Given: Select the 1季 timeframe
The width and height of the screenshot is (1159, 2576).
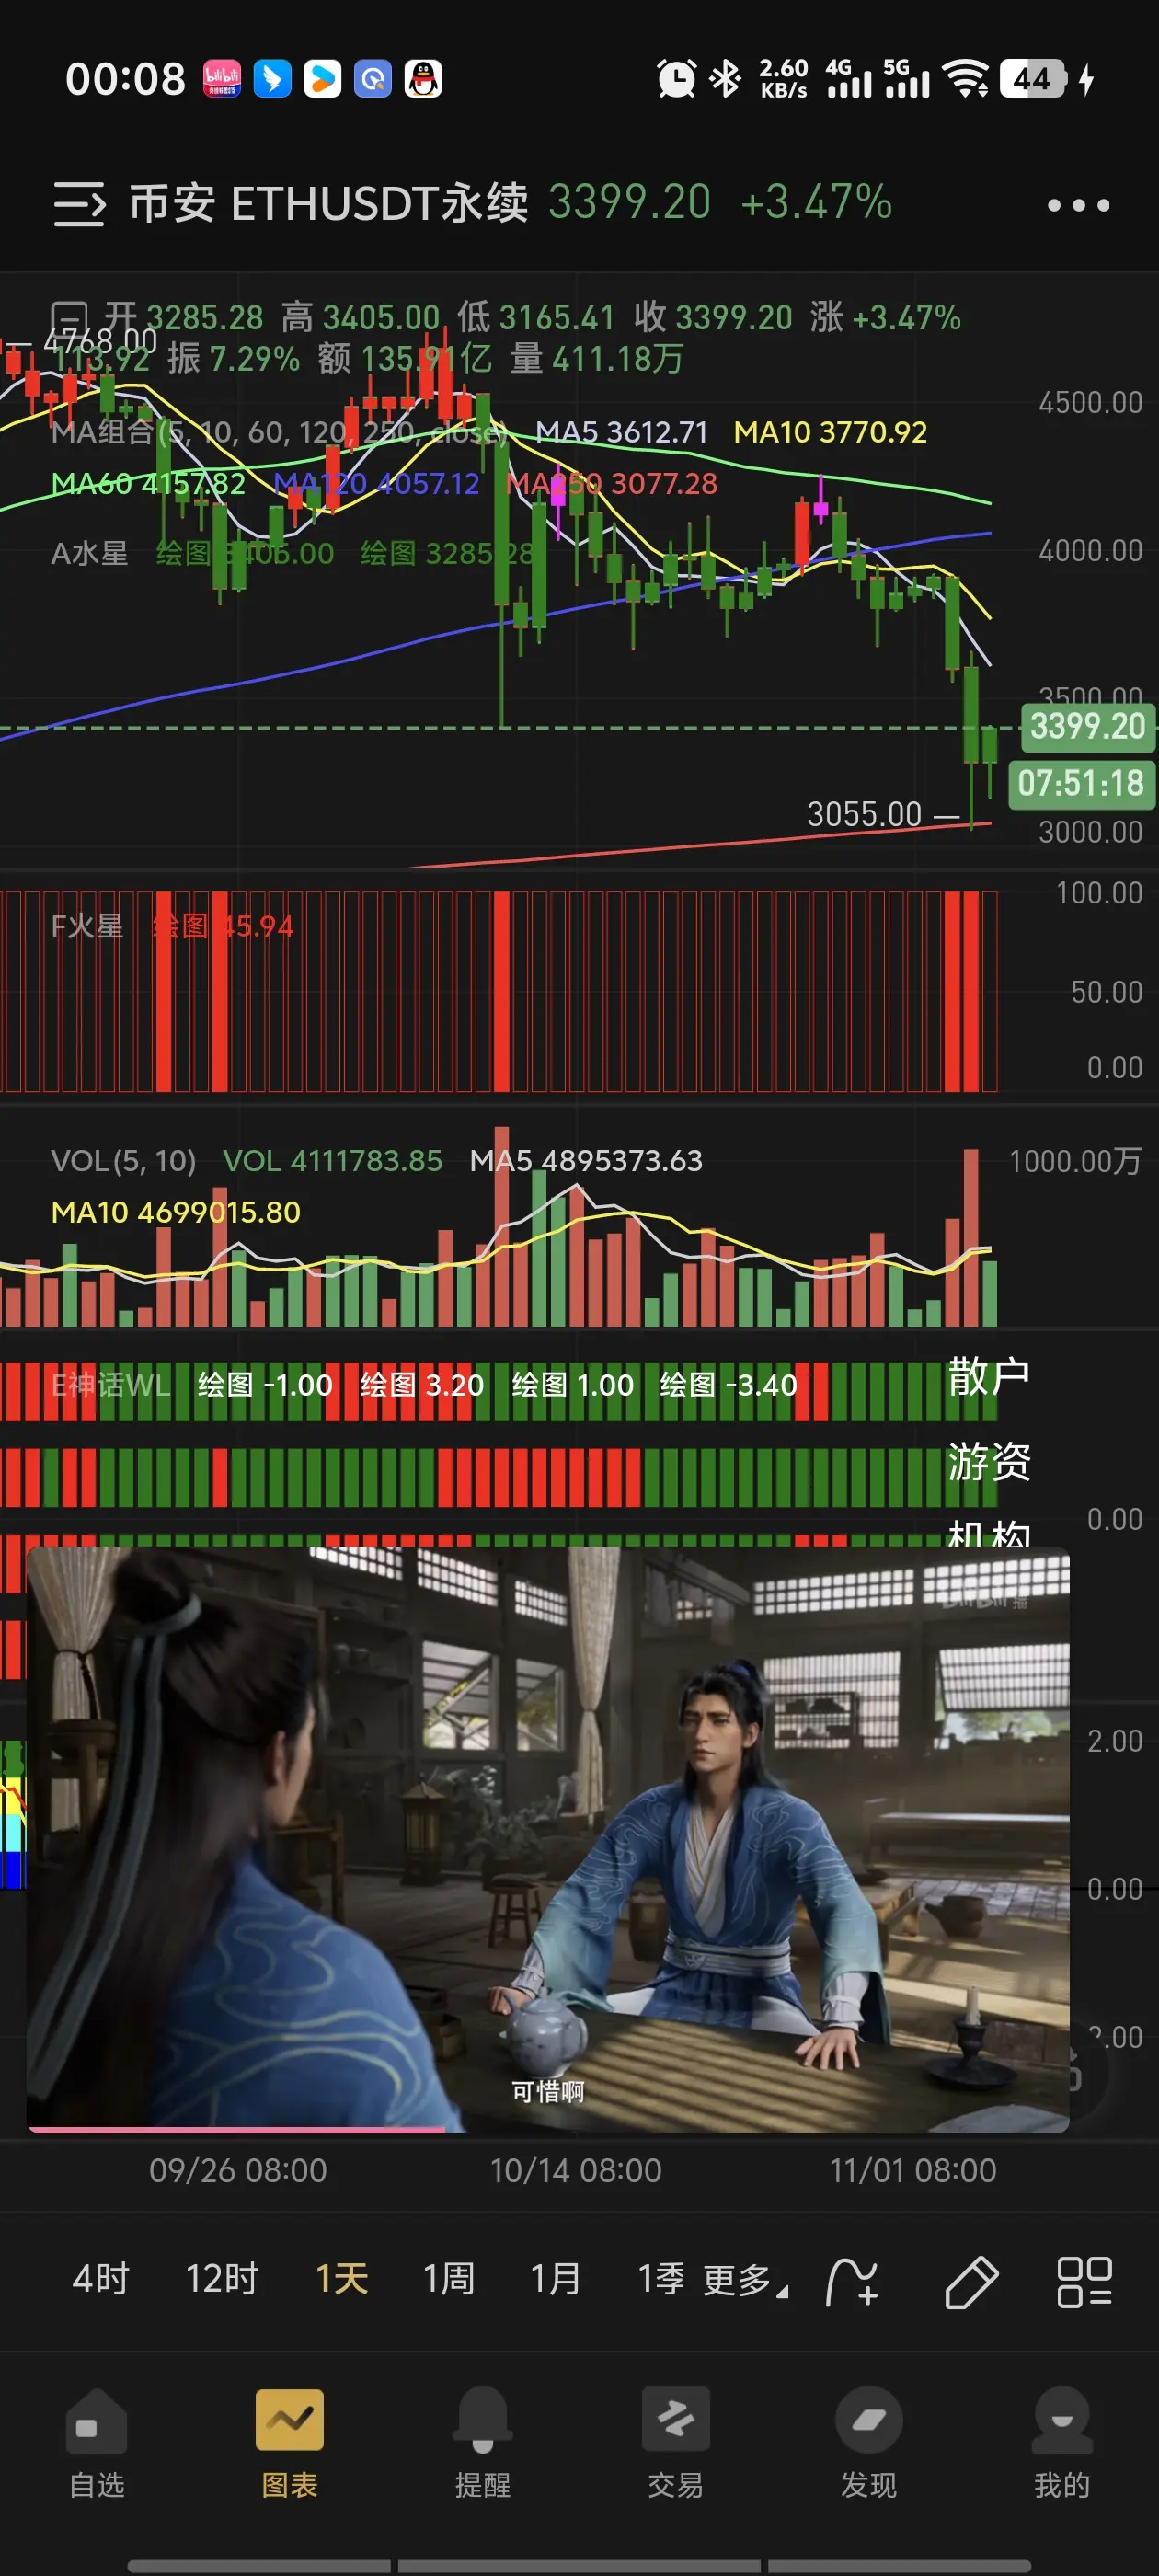Looking at the screenshot, I should tap(661, 2279).
